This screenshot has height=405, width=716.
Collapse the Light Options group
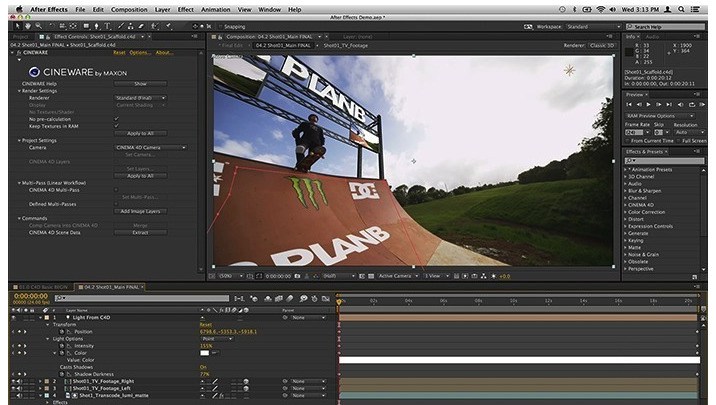(47, 339)
